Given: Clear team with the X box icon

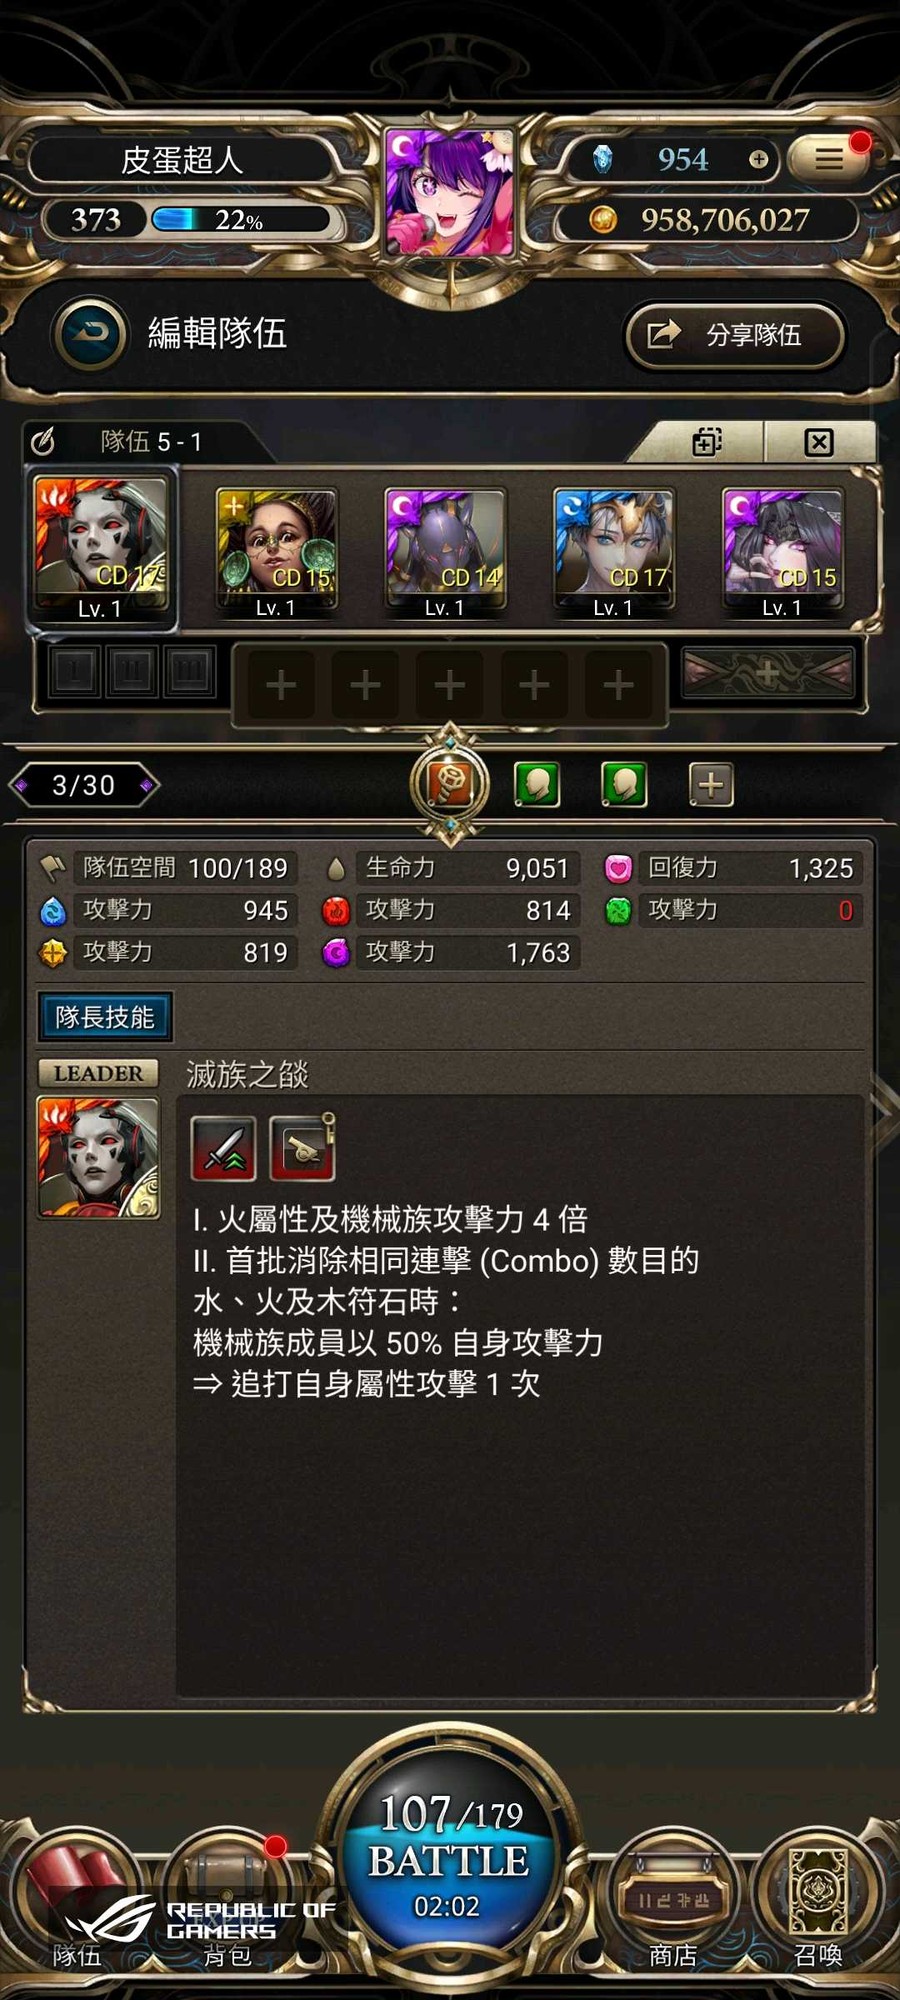Looking at the screenshot, I should tap(819, 442).
